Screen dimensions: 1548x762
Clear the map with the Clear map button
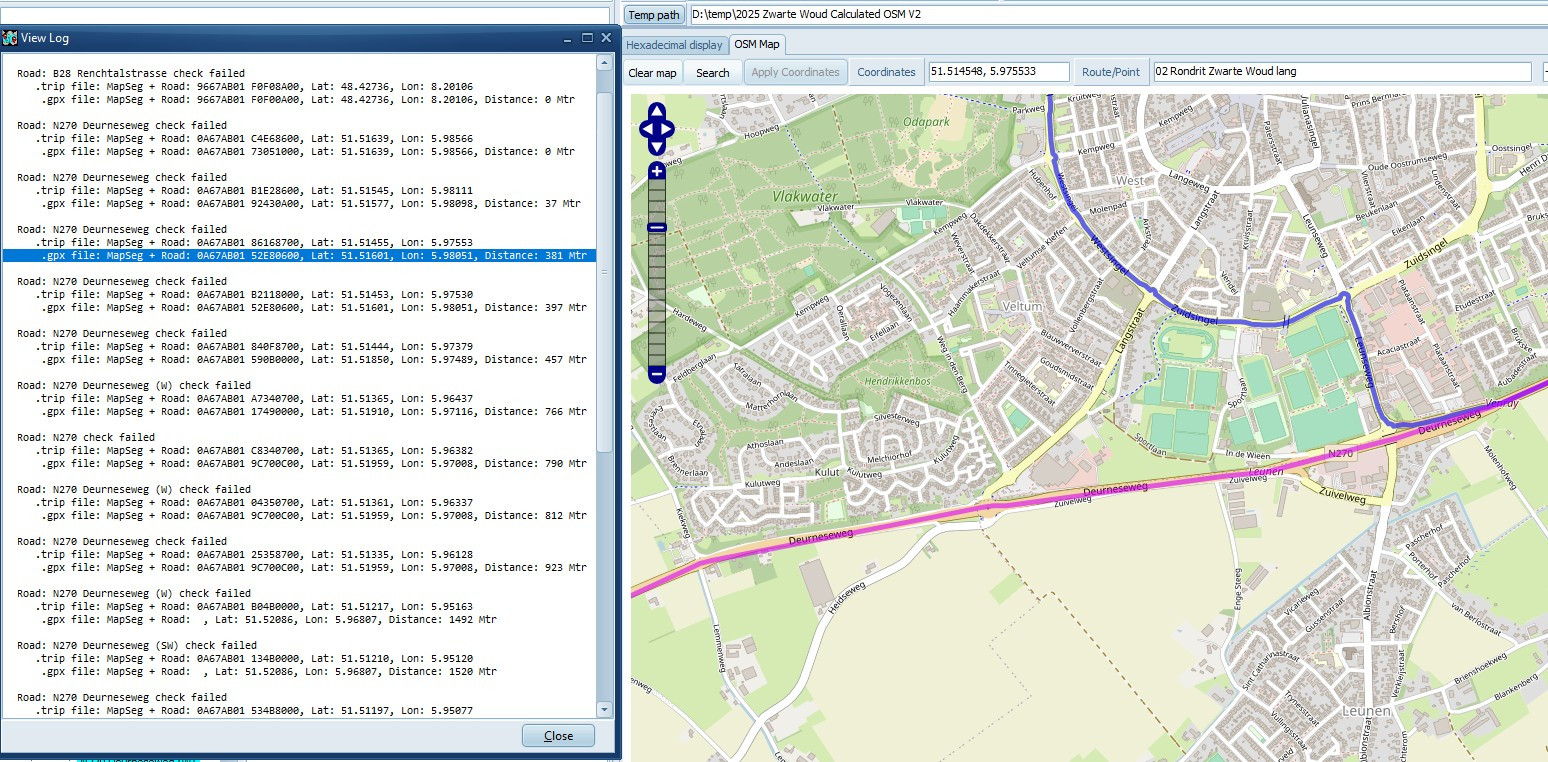click(x=652, y=72)
